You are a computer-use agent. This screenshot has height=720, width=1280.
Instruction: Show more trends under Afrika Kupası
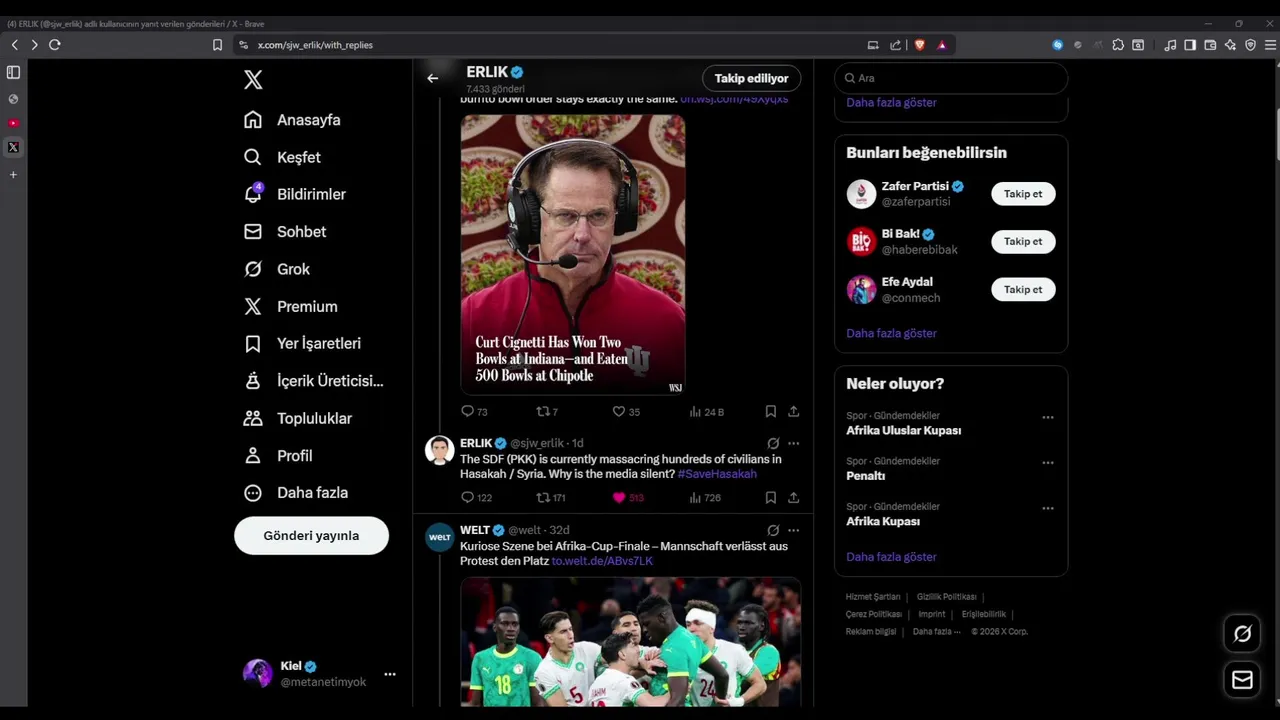pyautogui.click(x=891, y=557)
